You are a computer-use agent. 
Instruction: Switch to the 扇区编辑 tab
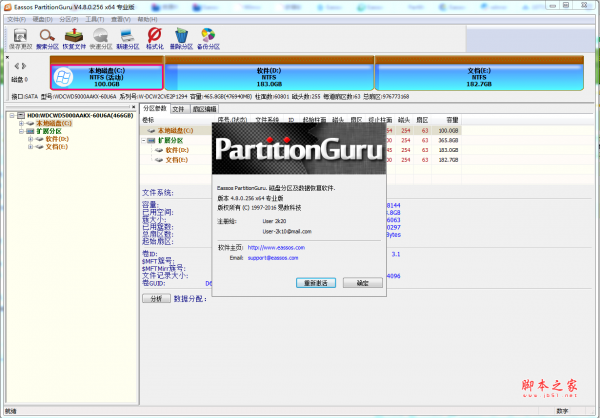click(x=204, y=108)
